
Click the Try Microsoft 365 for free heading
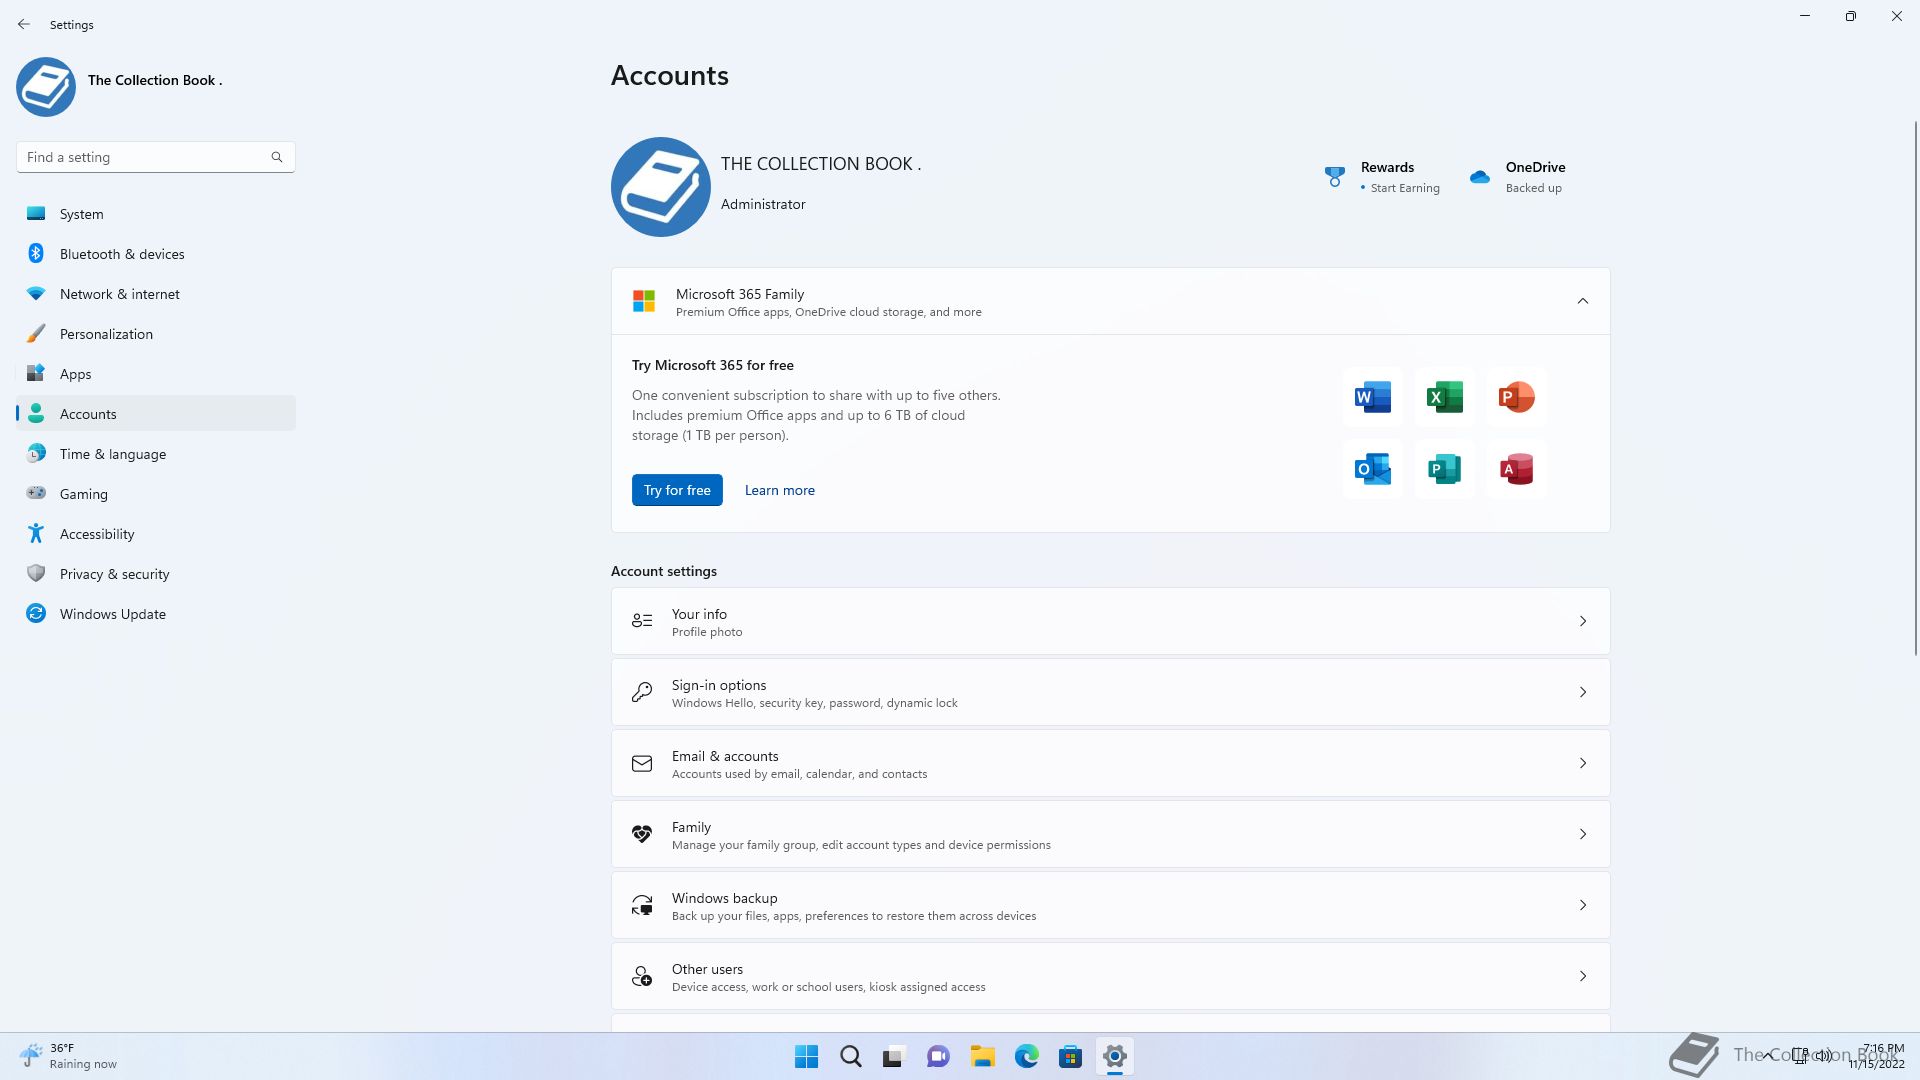713,365
